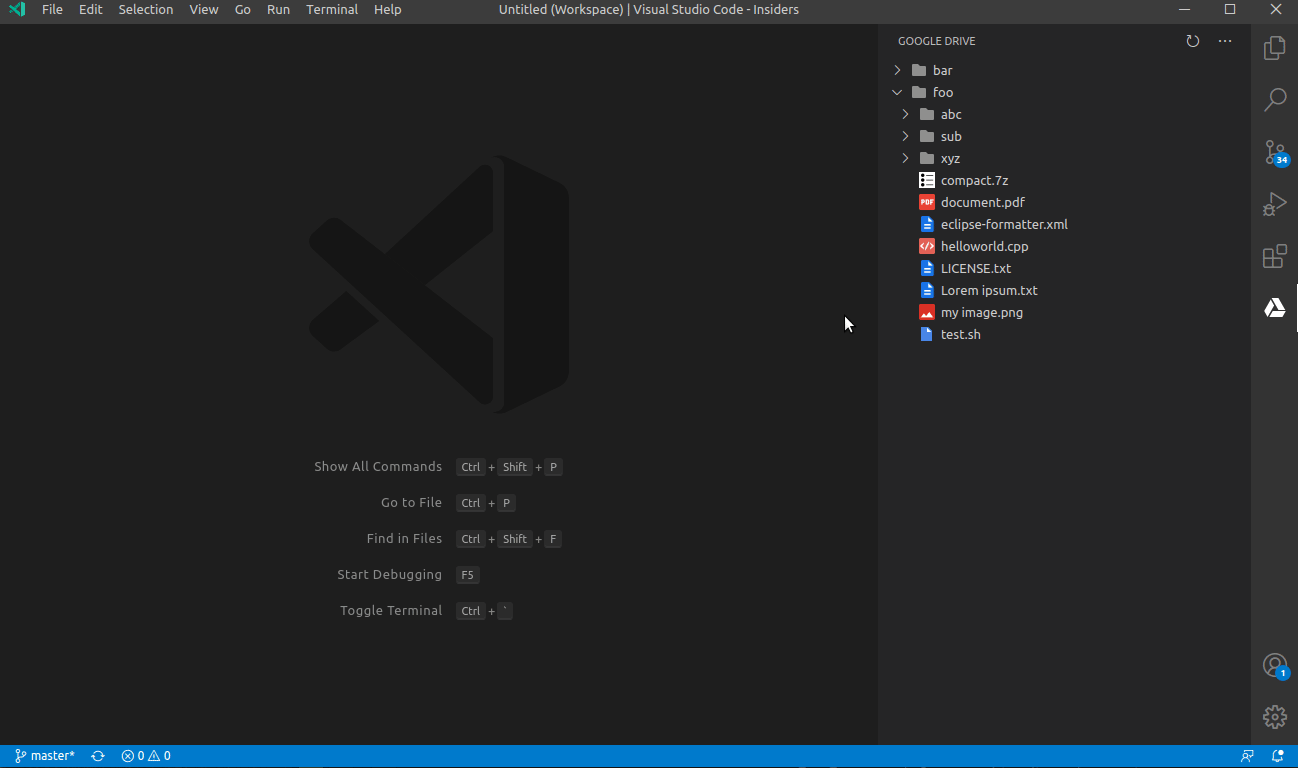Image resolution: width=1298 pixels, height=768 pixels.
Task: Open the Run and Debug view
Action: point(1274,204)
